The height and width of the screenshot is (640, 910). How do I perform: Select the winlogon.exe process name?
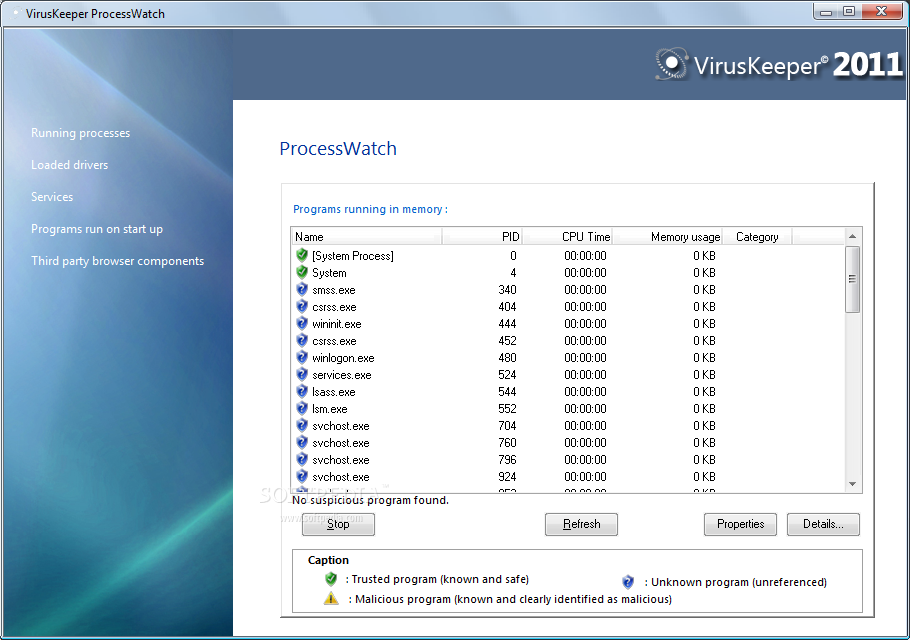tap(343, 358)
